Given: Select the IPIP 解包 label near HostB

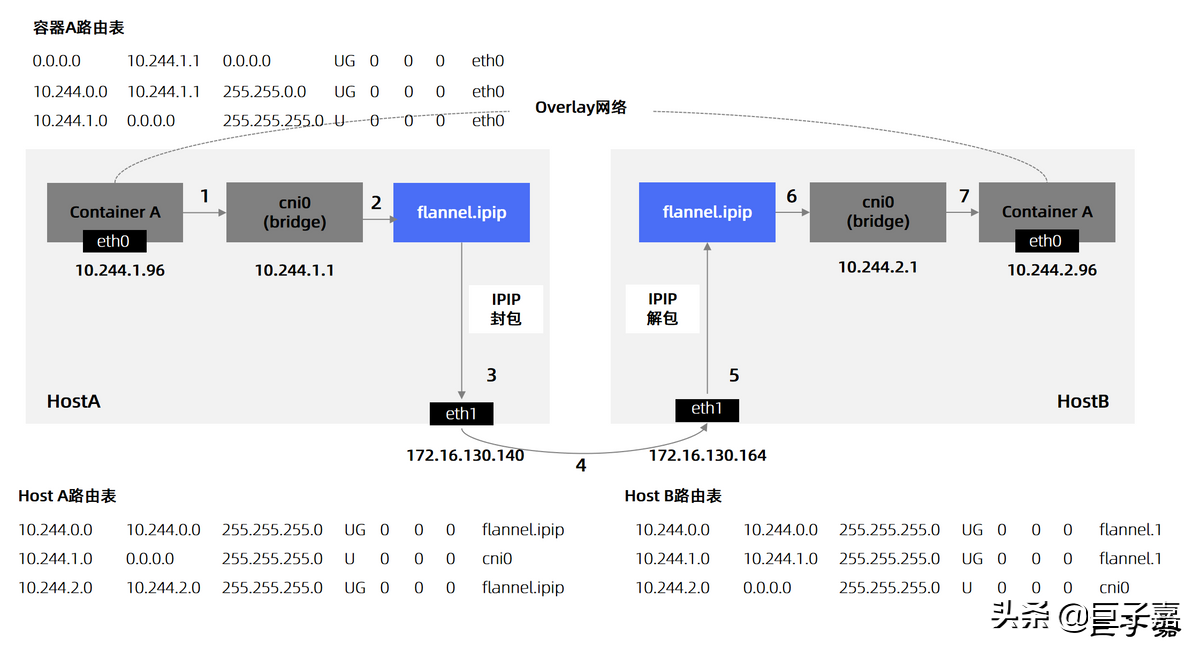Looking at the screenshot, I should pyautogui.click(x=662, y=309).
